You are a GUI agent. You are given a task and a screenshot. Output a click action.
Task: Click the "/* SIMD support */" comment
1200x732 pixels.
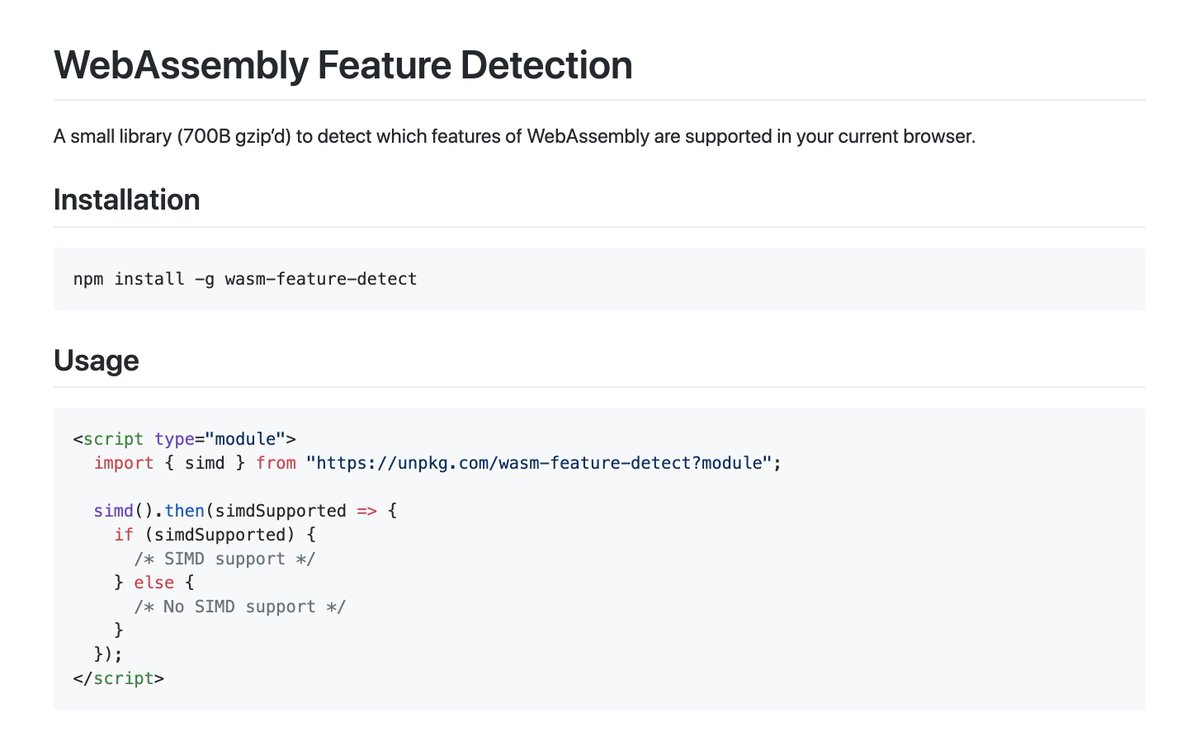(225, 559)
